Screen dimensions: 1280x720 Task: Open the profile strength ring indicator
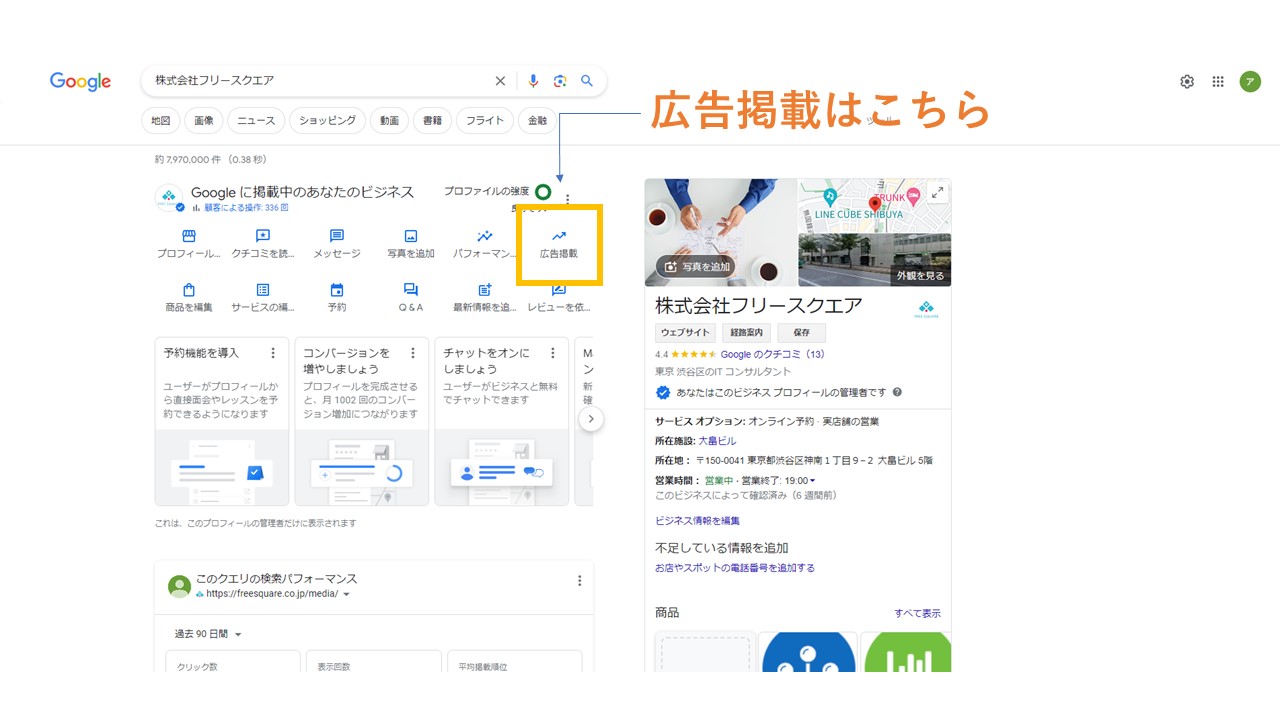coord(543,191)
